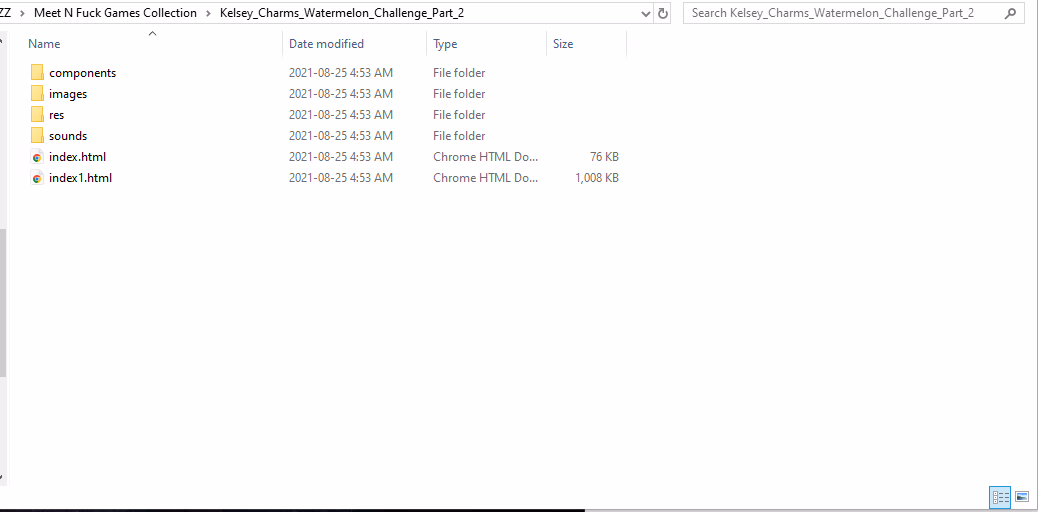Click the magnifying glass search icon
Image resolution: width=1038 pixels, height=512 pixels.
1011,13
